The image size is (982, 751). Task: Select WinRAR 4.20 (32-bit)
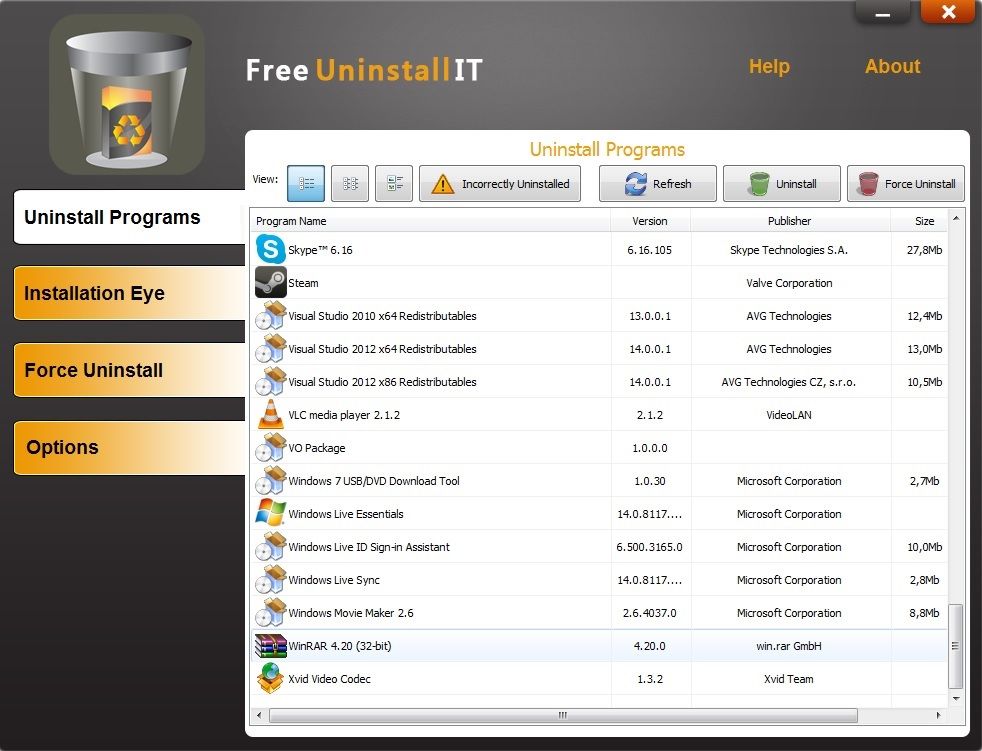click(x=339, y=646)
